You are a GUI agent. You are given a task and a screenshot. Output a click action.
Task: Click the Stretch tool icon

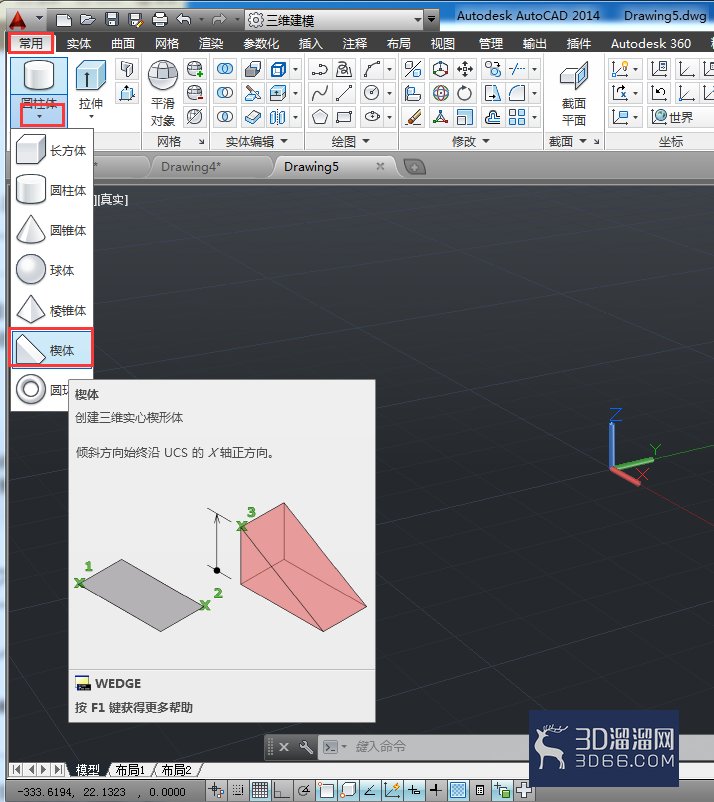click(493, 93)
